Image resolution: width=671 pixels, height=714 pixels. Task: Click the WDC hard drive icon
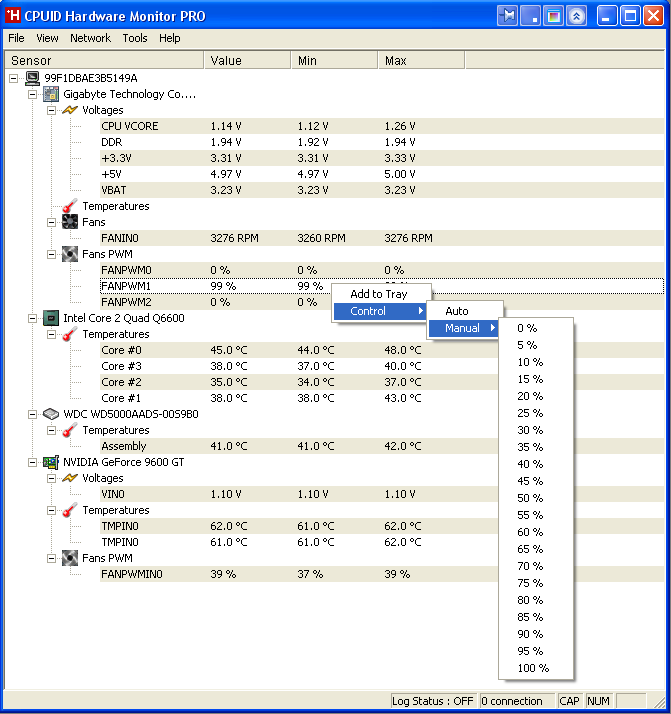pos(51,414)
